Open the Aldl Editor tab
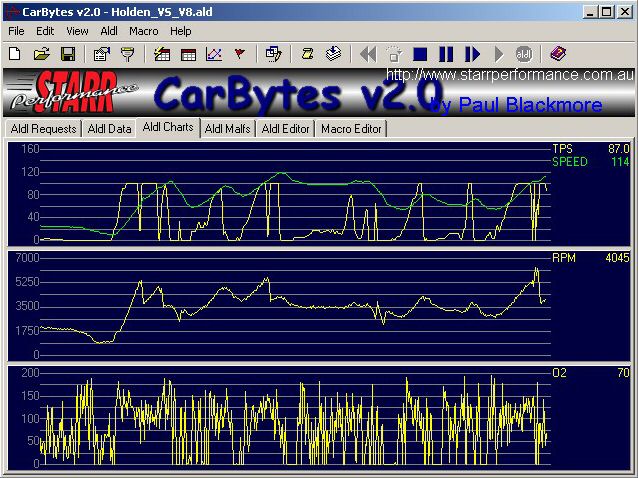The image size is (638, 478). tap(286, 129)
